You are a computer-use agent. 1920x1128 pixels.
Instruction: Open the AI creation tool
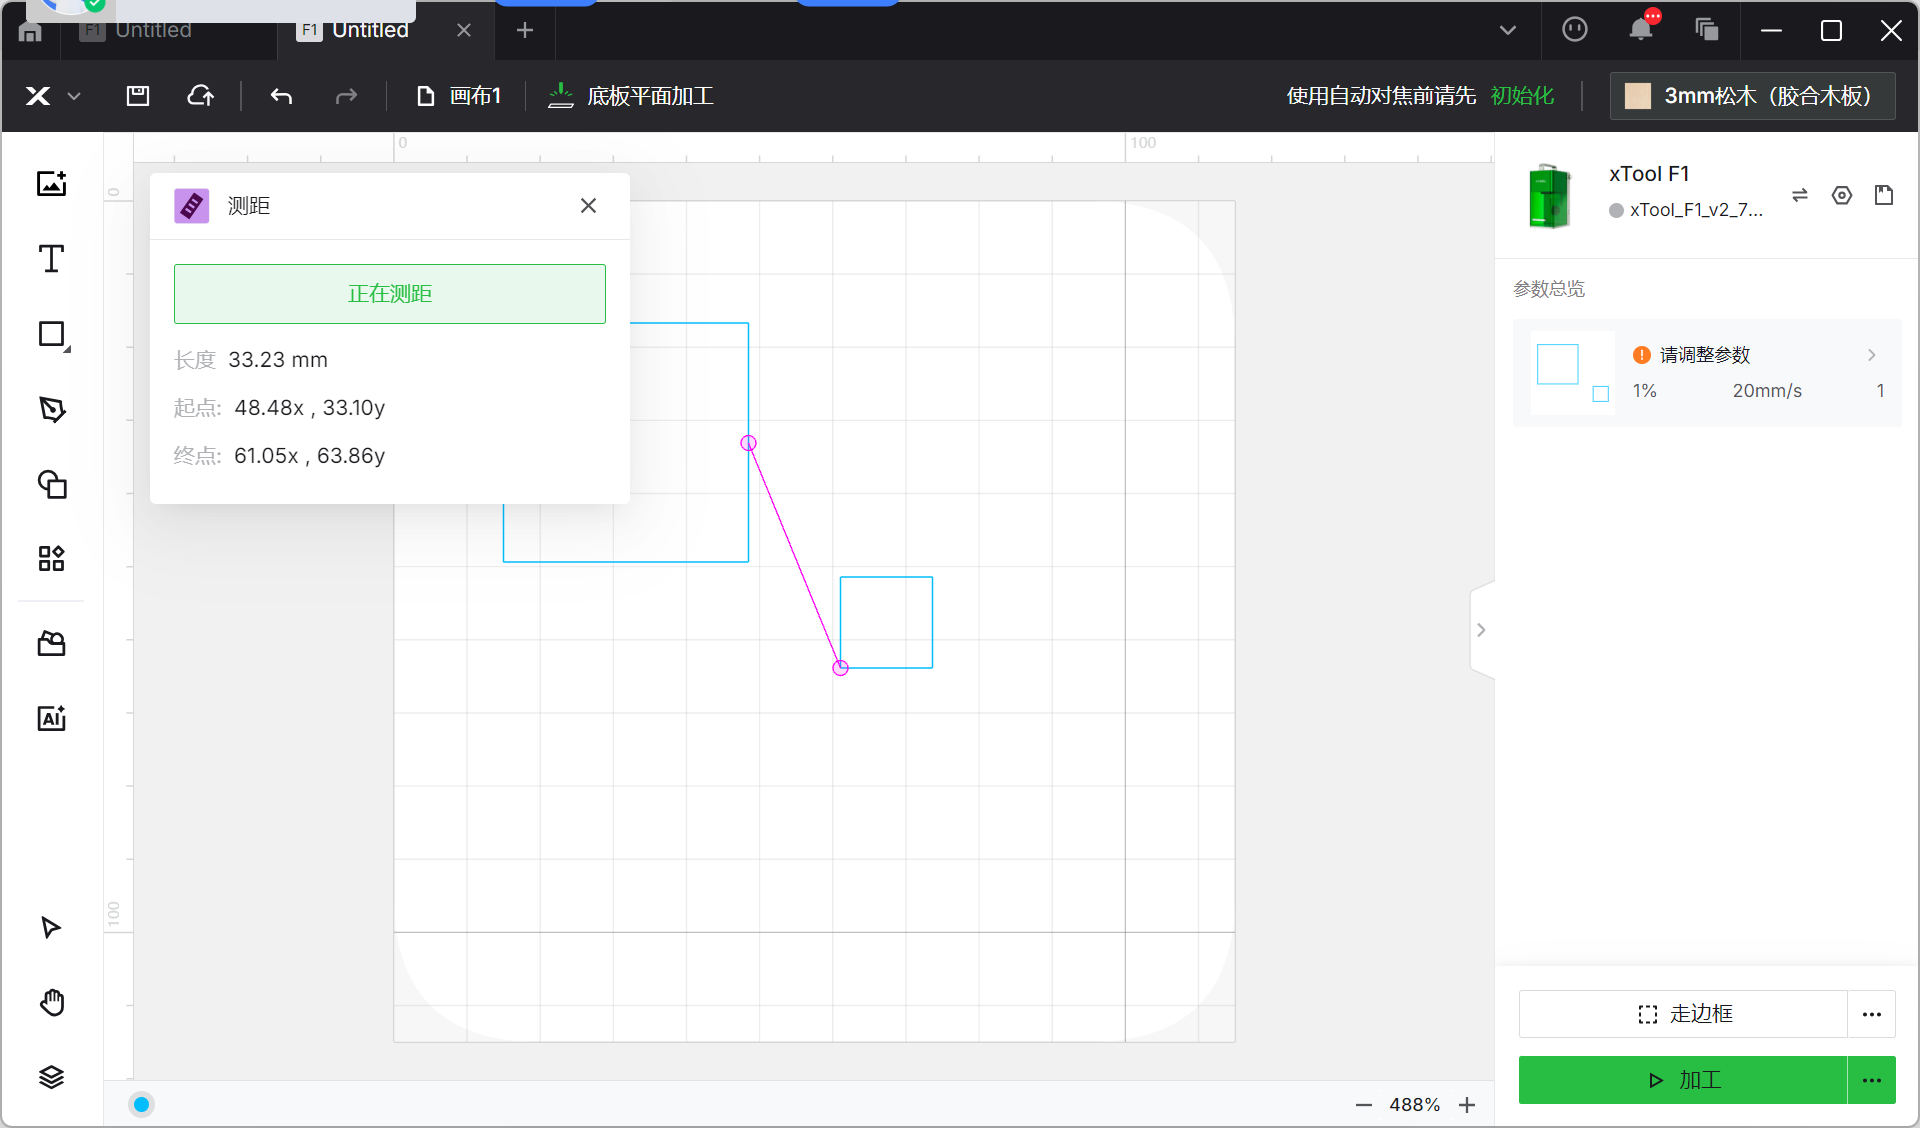pos(51,718)
